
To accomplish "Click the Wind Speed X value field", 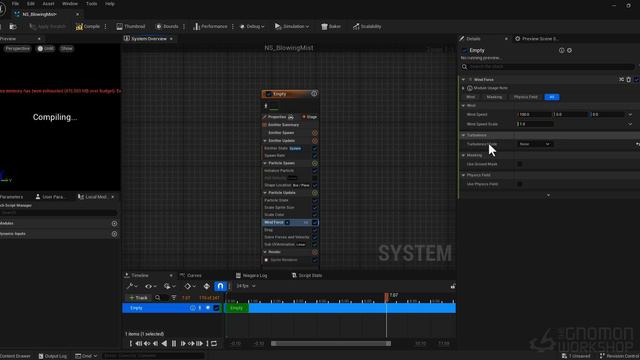I will 534,115.
